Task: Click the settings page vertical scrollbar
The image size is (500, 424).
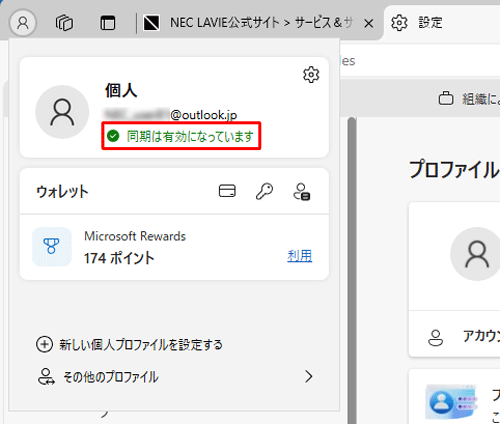Action: (352, 270)
